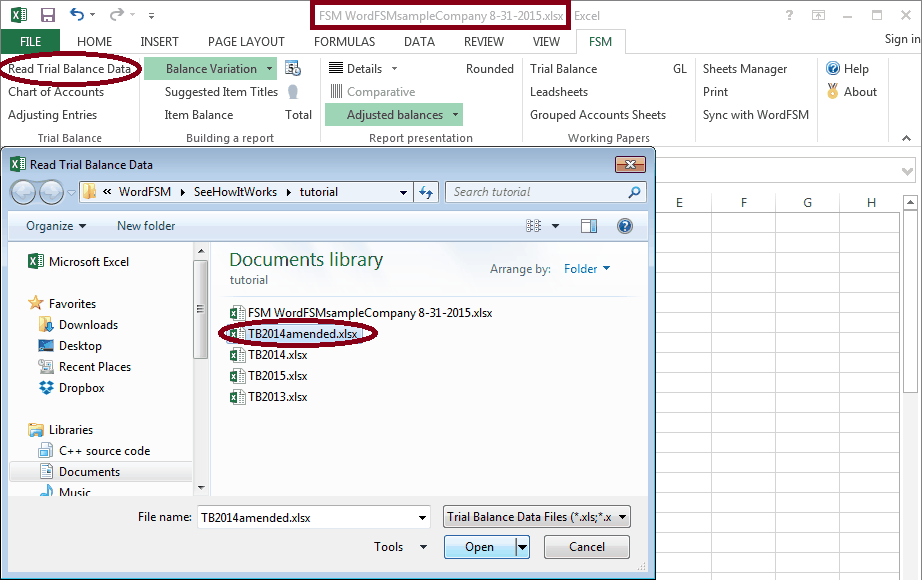
Task: Click the Redo arrow icon
Action: click(117, 15)
